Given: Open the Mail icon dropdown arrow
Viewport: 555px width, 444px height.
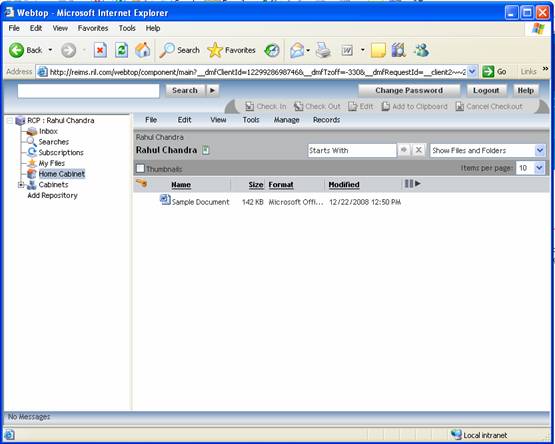Looking at the screenshot, I should [308, 50].
